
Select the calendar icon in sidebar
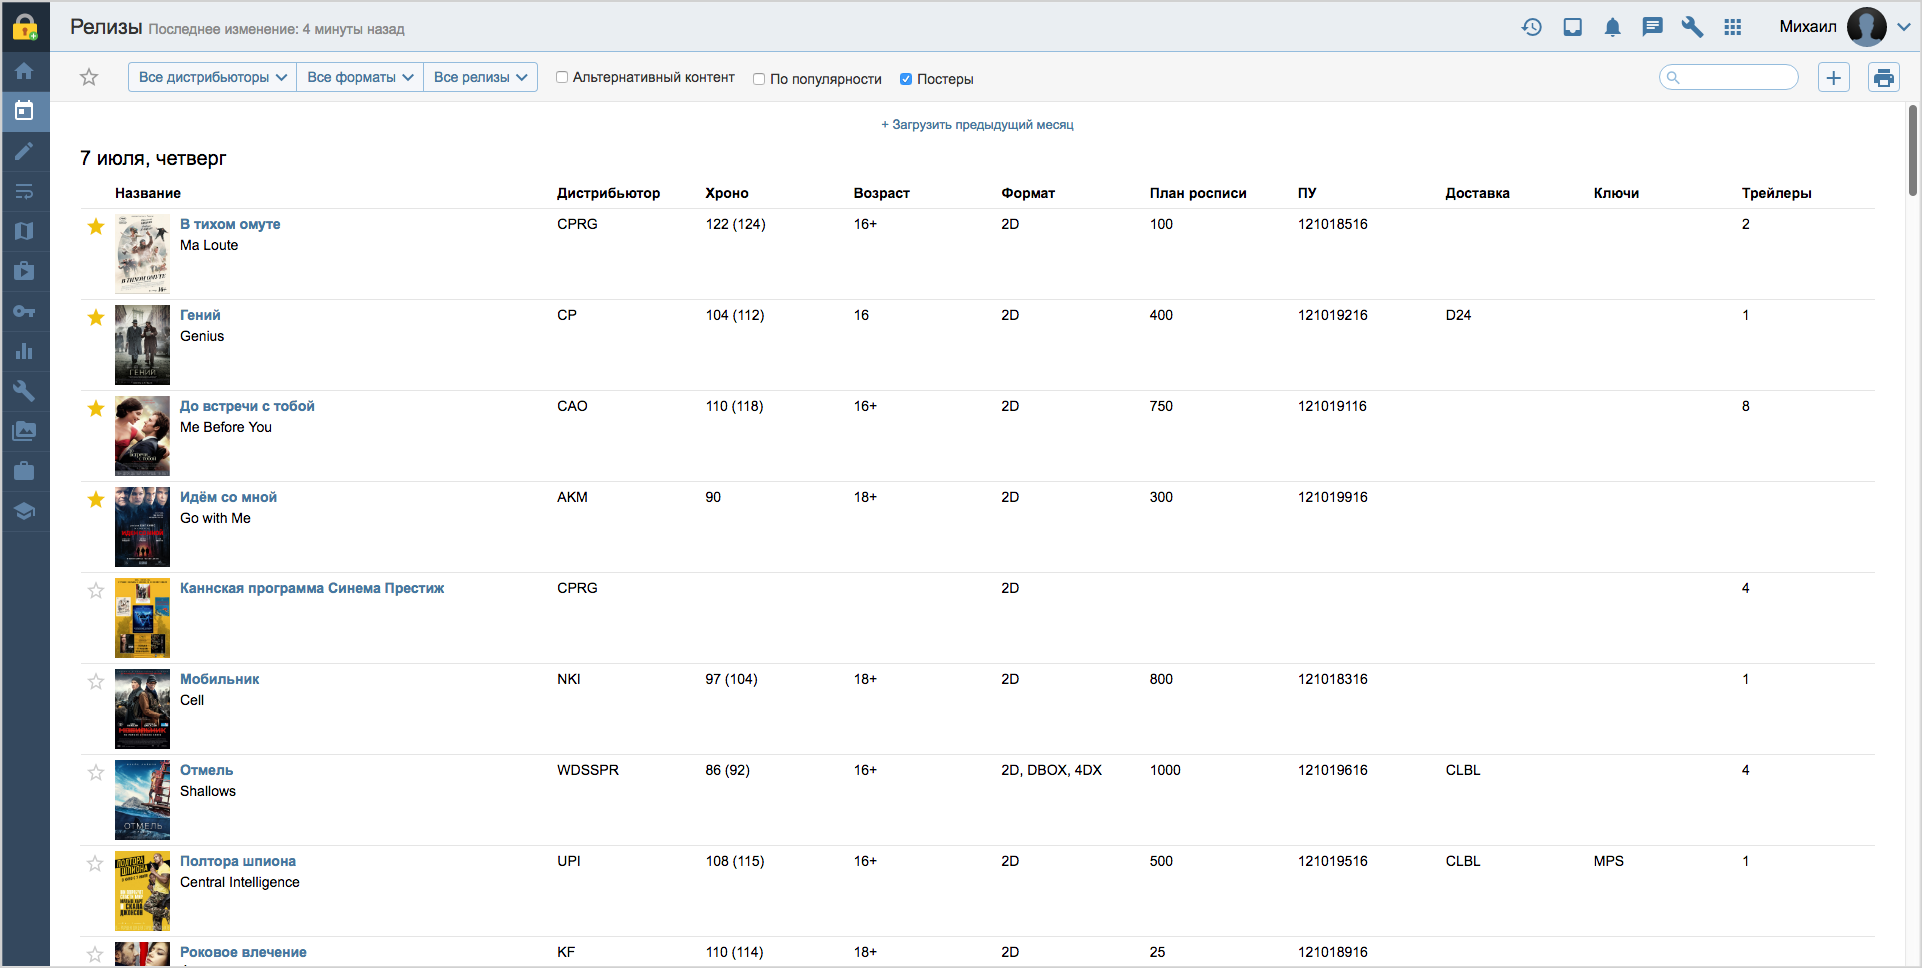24,111
